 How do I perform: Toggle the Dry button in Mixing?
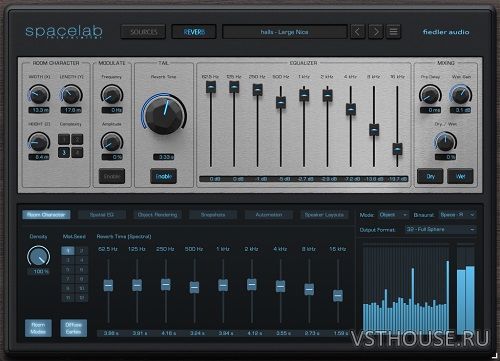point(430,176)
